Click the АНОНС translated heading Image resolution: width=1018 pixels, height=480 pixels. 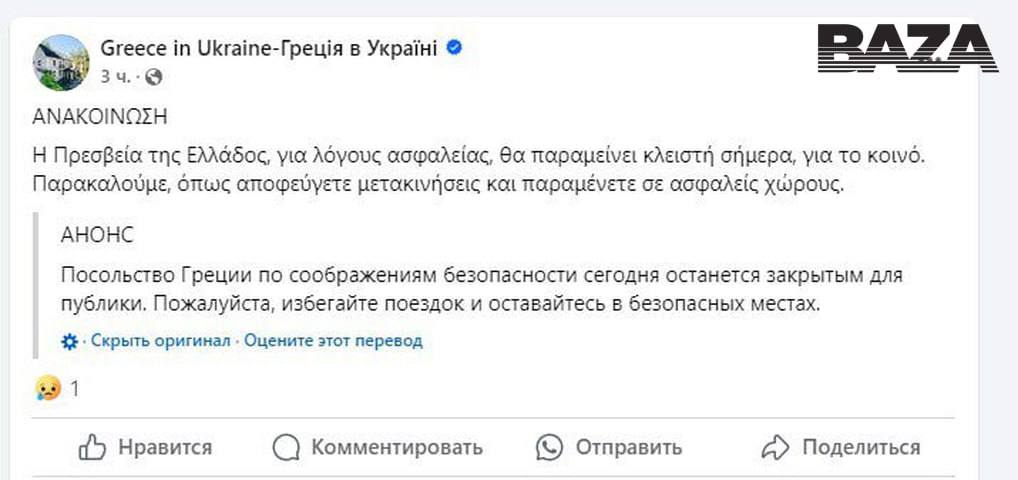[97, 235]
